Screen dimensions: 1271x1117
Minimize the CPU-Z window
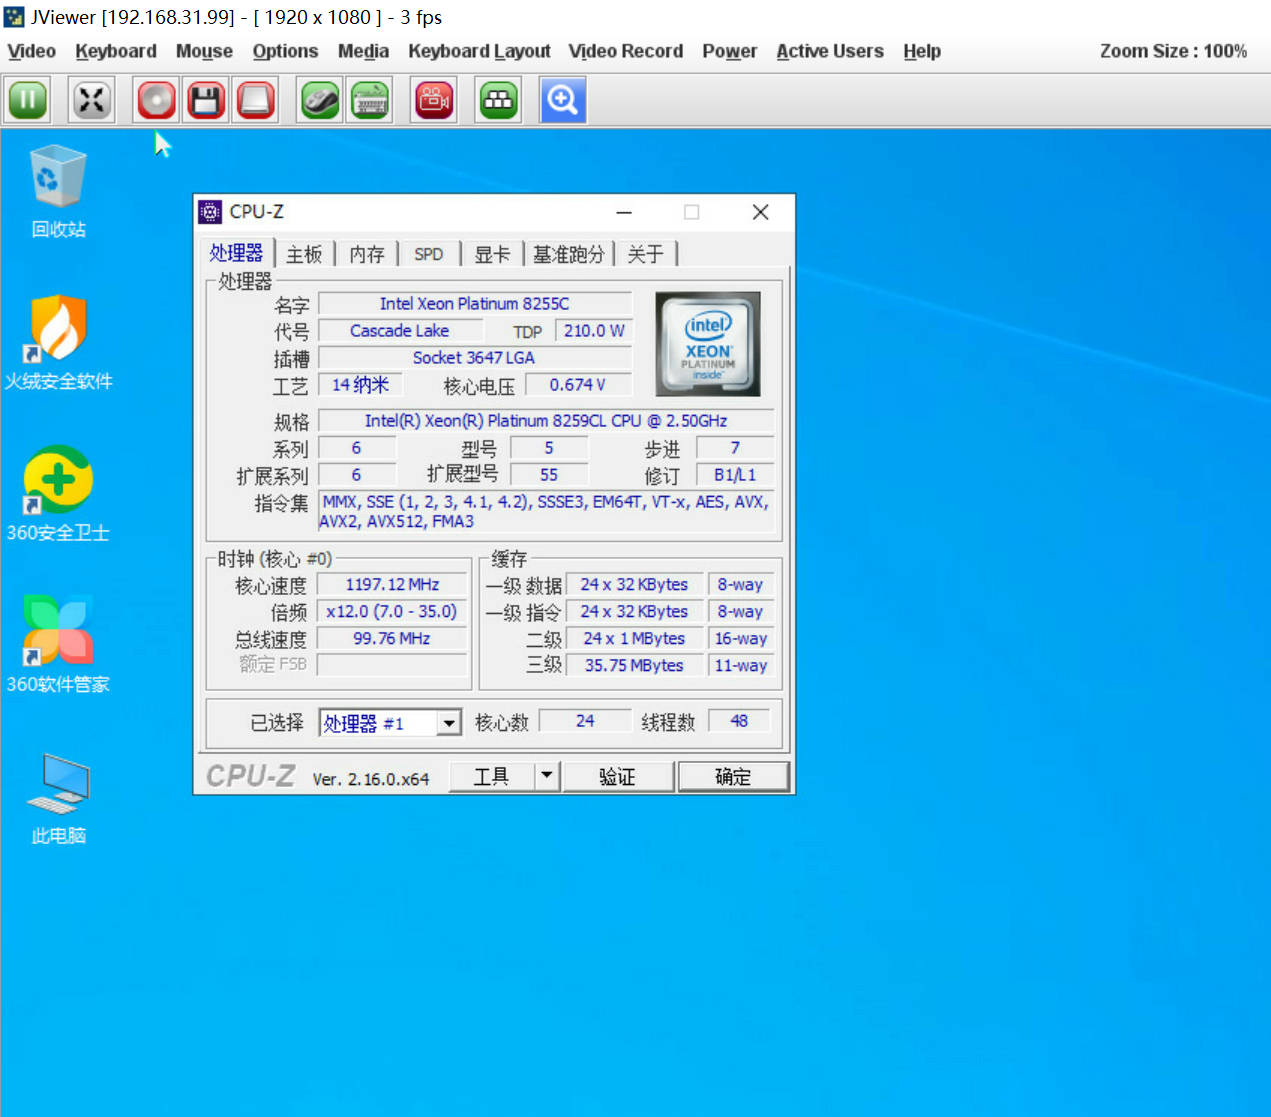[624, 212]
